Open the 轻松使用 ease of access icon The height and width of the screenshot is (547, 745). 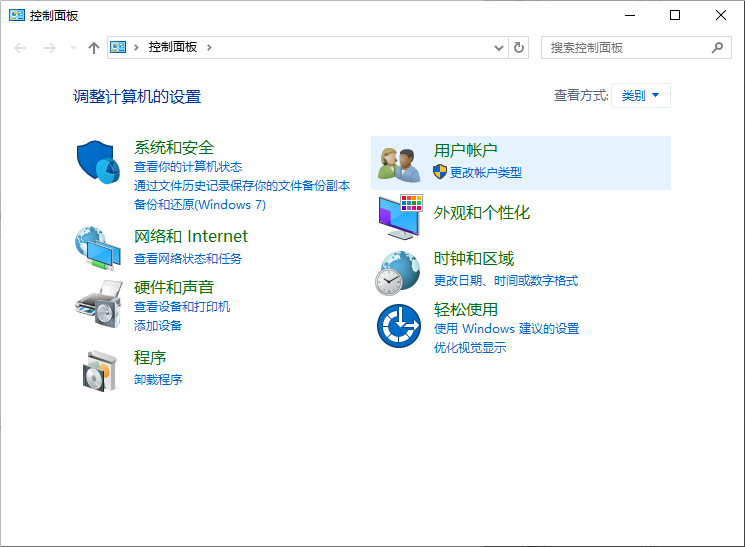(399, 326)
